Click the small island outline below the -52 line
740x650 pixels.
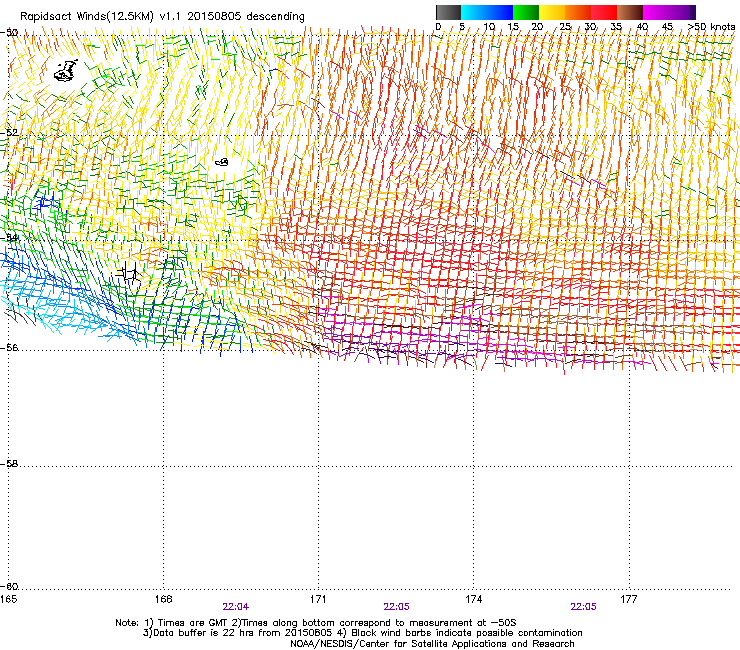[222, 162]
